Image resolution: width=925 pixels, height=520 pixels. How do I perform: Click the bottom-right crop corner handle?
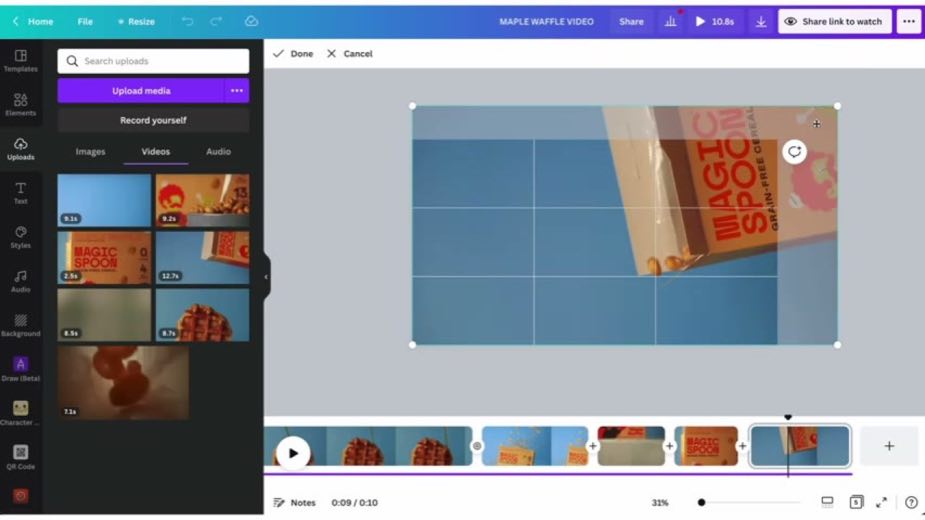[x=838, y=345]
